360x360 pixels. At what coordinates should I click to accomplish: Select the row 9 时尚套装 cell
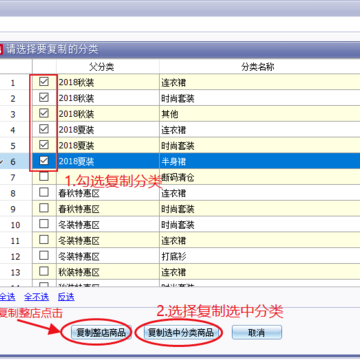[x=260, y=209]
